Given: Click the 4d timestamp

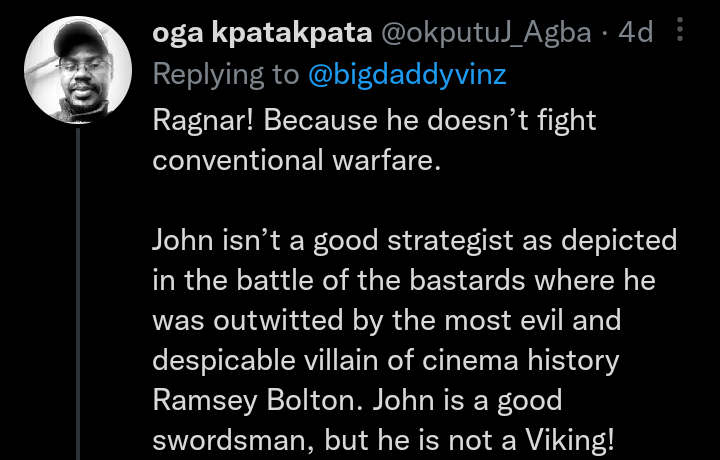Looking at the screenshot, I should coord(636,33).
